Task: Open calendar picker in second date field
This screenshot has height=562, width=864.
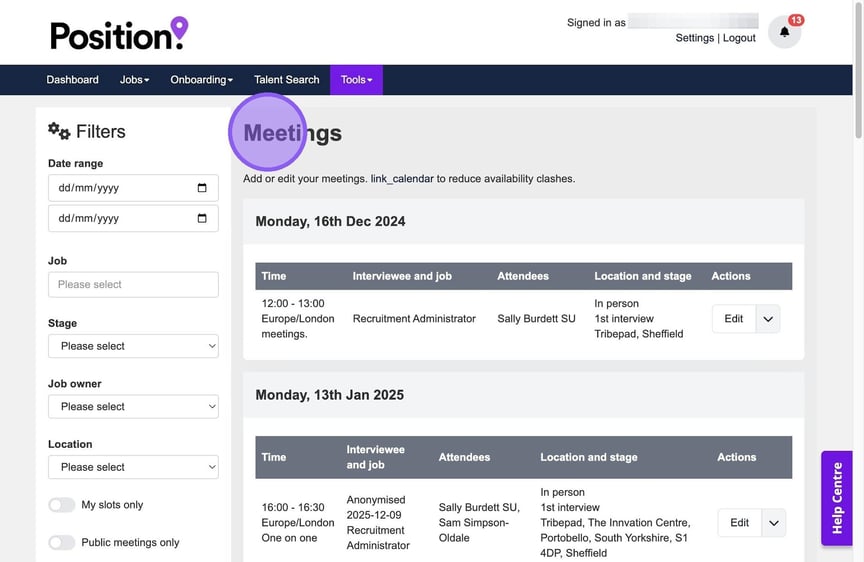Action: (x=202, y=218)
